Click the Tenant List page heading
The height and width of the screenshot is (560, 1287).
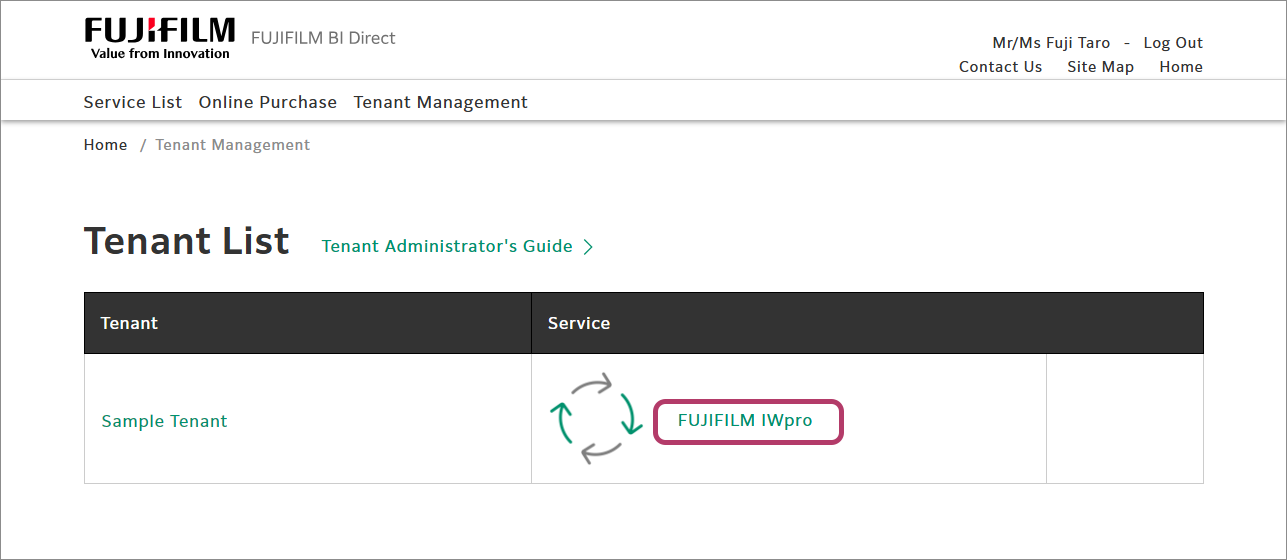(x=187, y=241)
